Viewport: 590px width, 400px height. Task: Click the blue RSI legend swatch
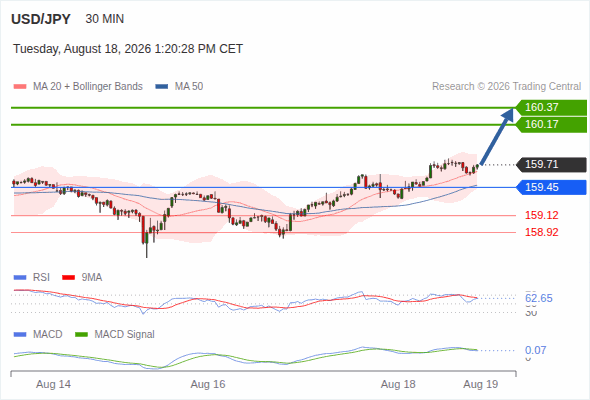coord(20,278)
